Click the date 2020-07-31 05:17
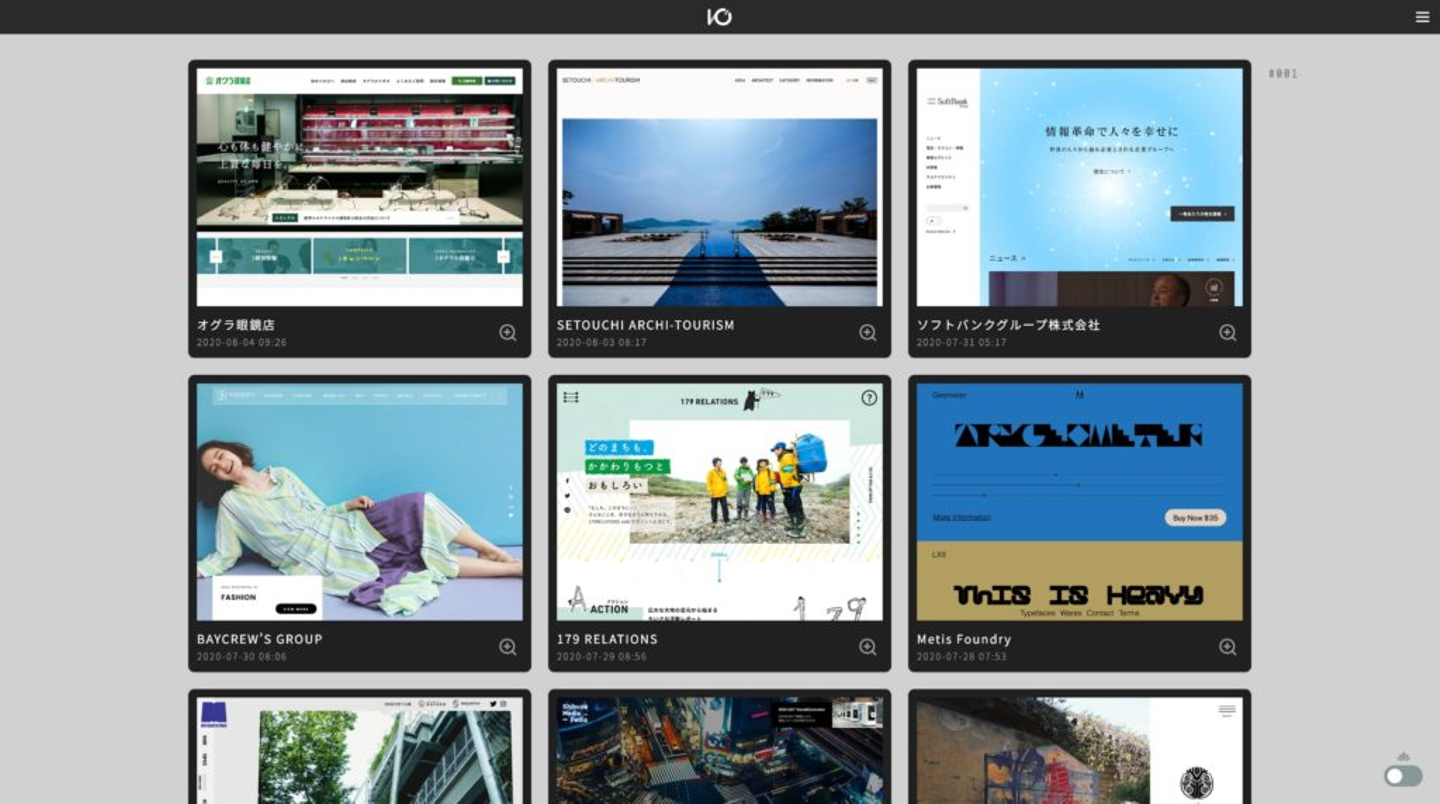This screenshot has width=1440, height=804. coord(962,343)
